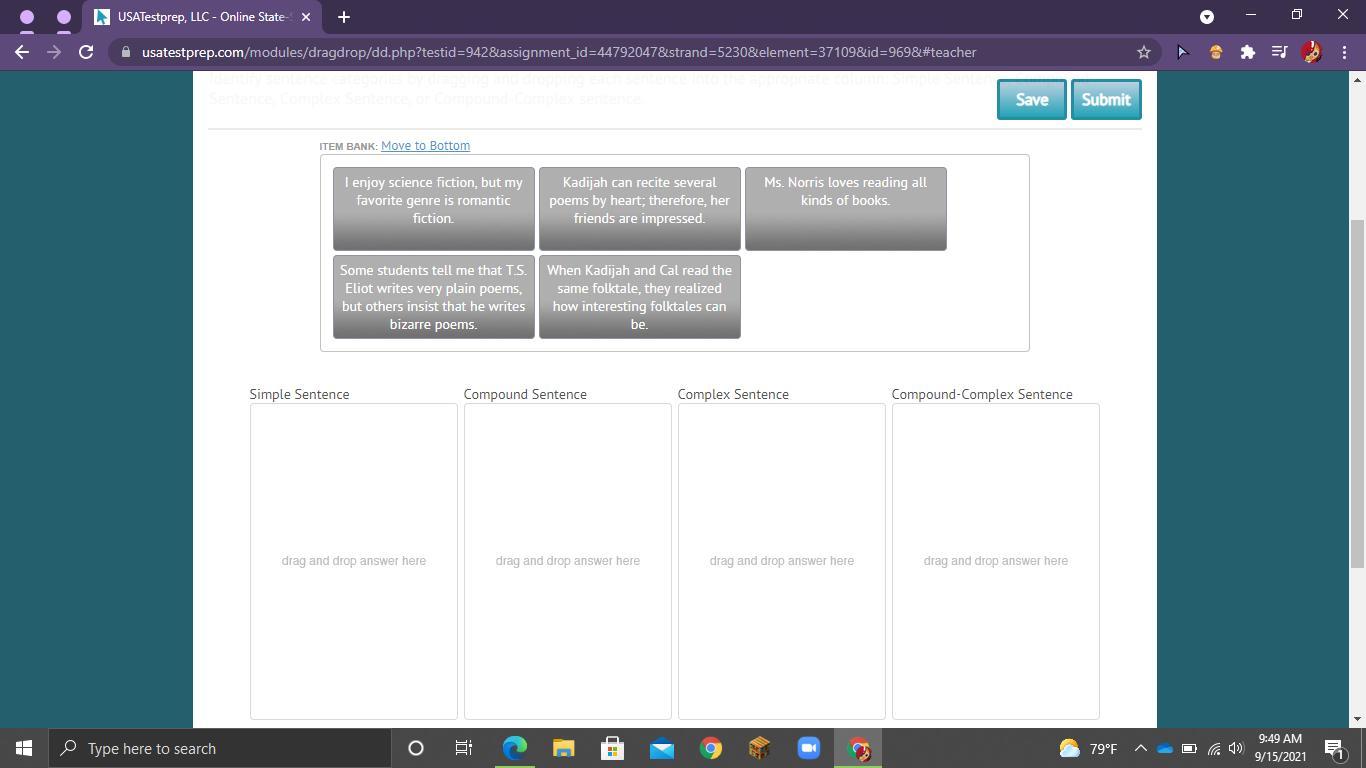Image resolution: width=1366 pixels, height=768 pixels.
Task: Click the Compound-Complex Sentence drop box
Action: 996,561
